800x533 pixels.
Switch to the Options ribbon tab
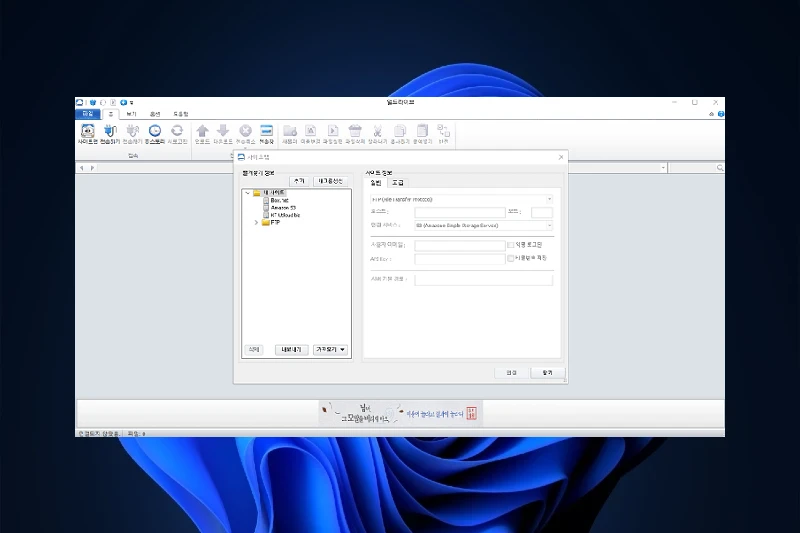point(155,114)
